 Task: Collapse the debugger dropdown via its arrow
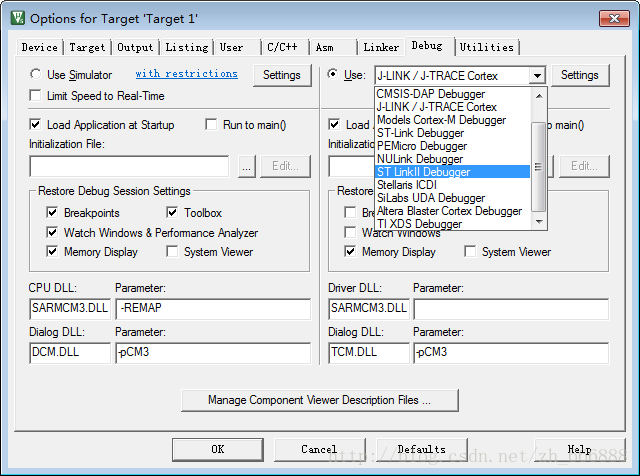coord(537,76)
